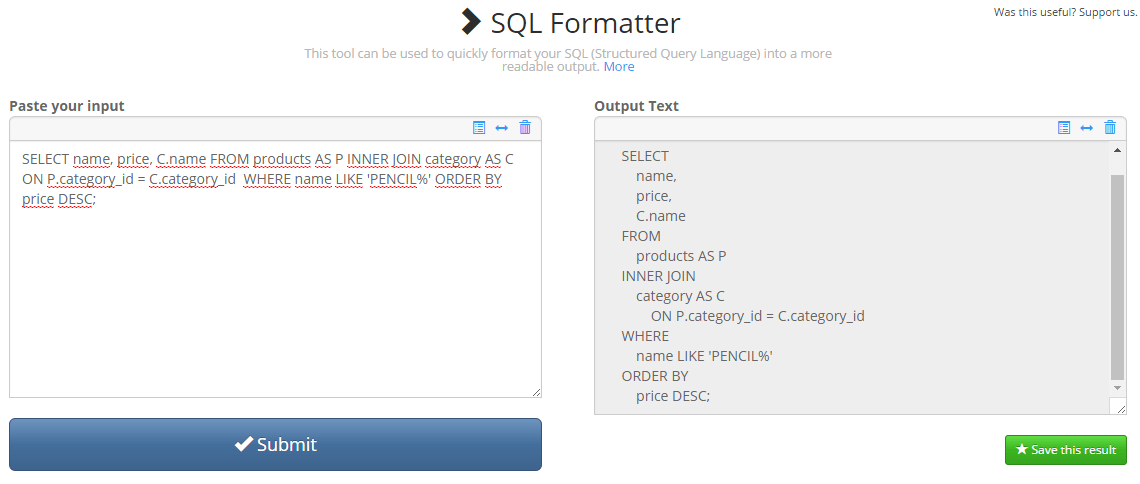Screen dimensions: 1140x484
Task: Click the 'Was this useful? Support us.' link
Action: pos(1065,12)
